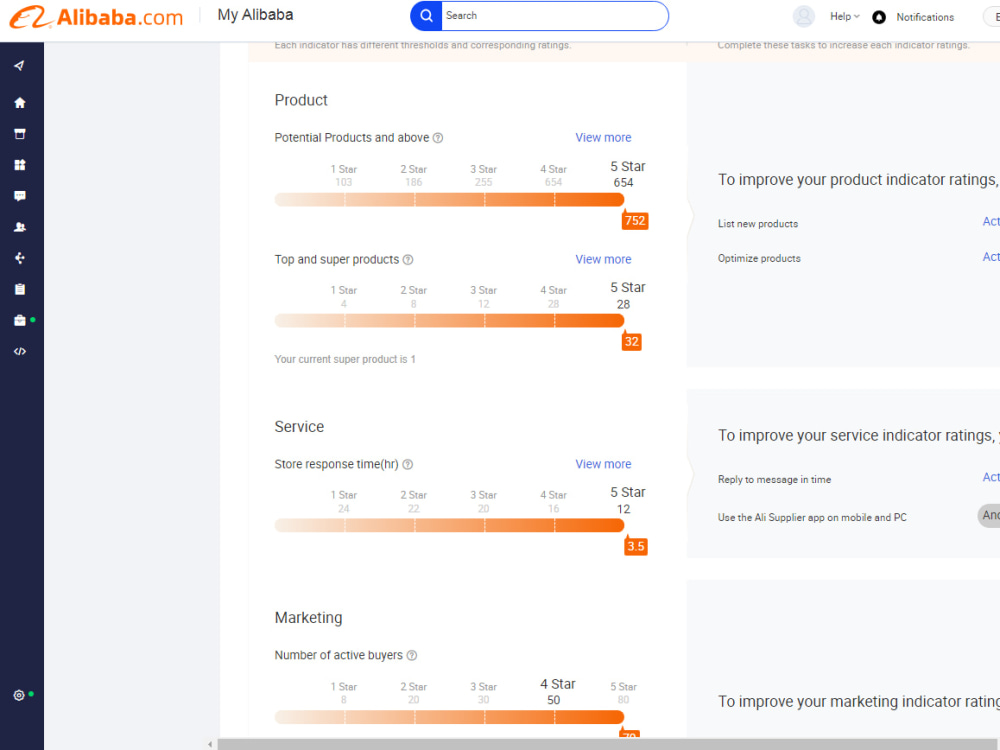Open the settings gear icon in sidebar
The width and height of the screenshot is (1000, 750).
click(19, 695)
